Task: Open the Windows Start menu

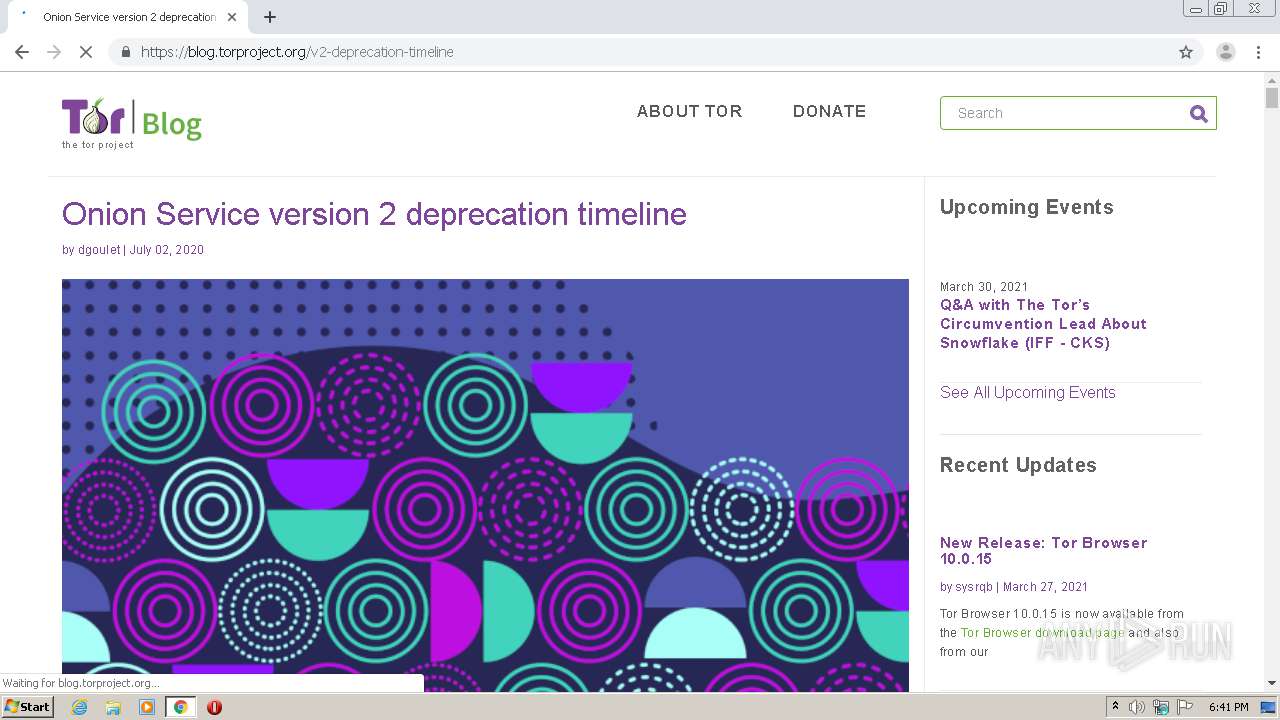Action: coord(28,707)
